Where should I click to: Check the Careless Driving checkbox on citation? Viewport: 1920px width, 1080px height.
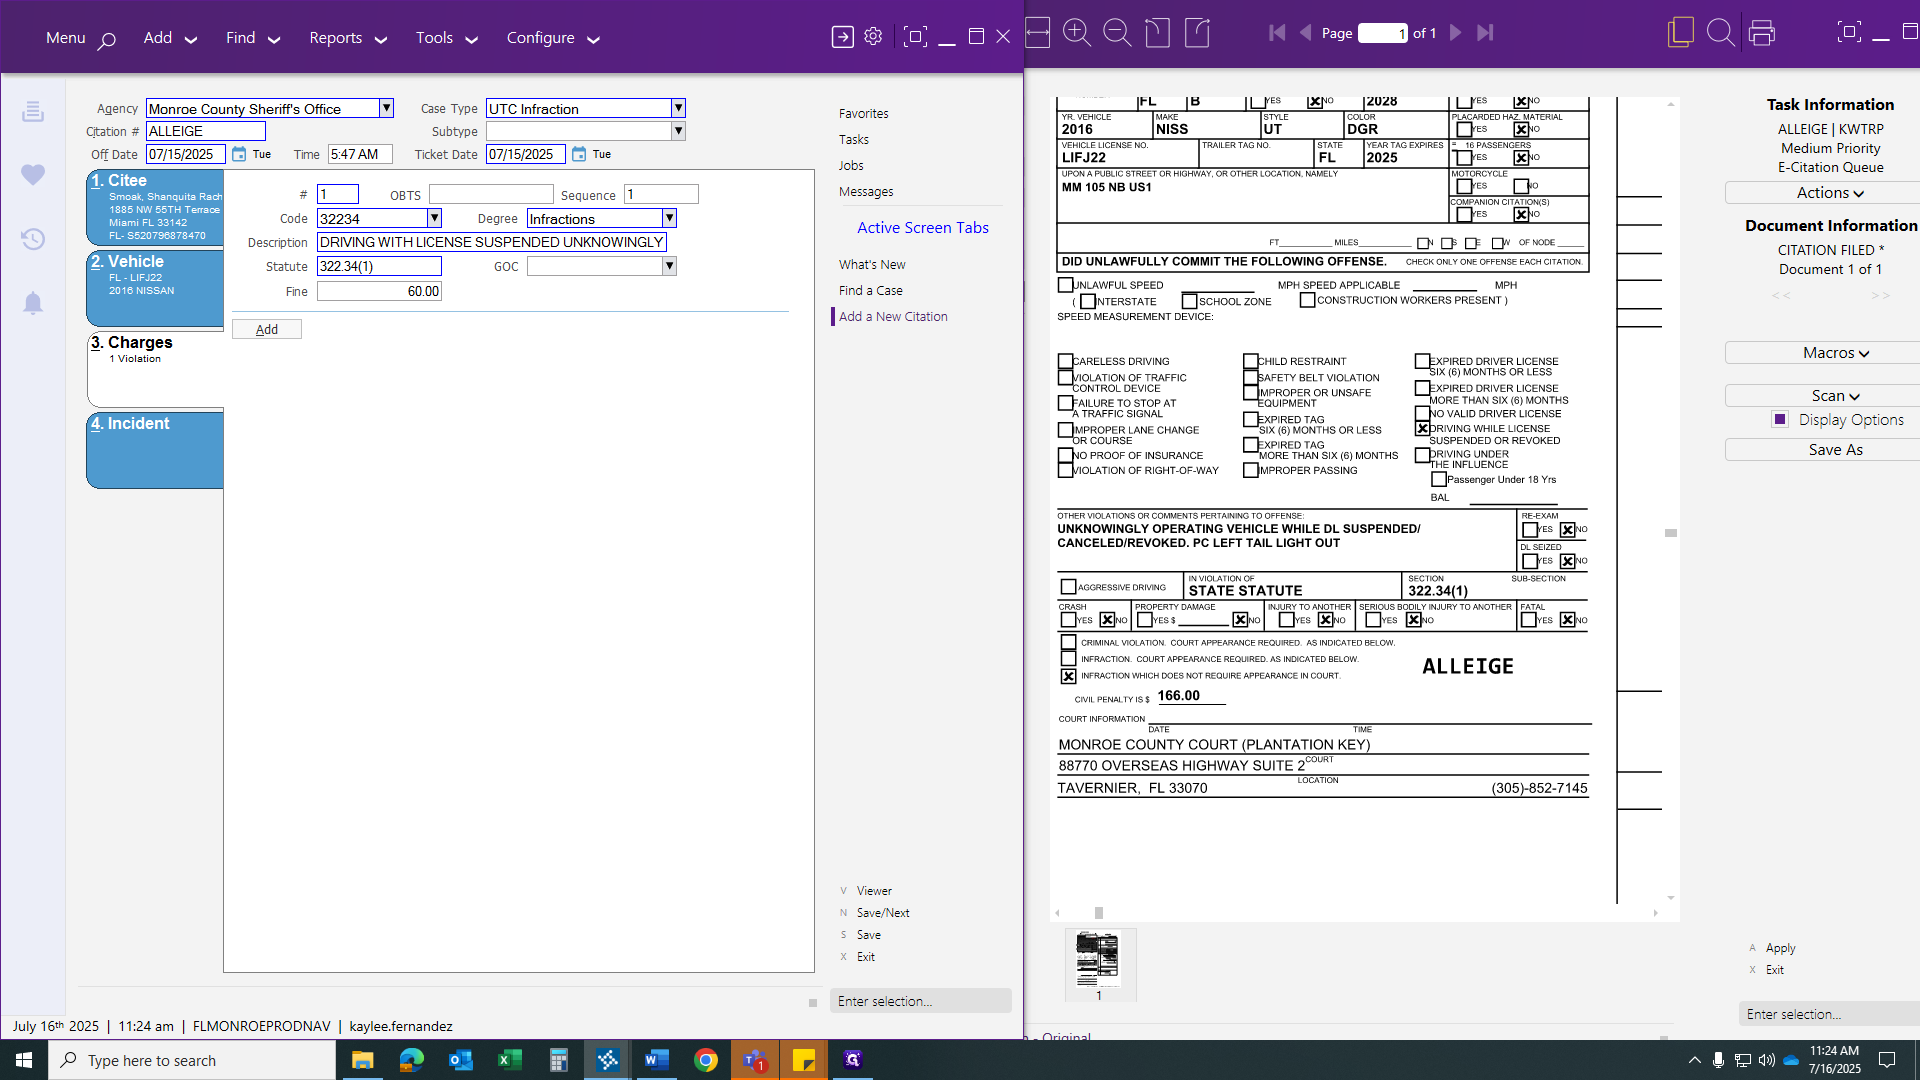point(1065,361)
